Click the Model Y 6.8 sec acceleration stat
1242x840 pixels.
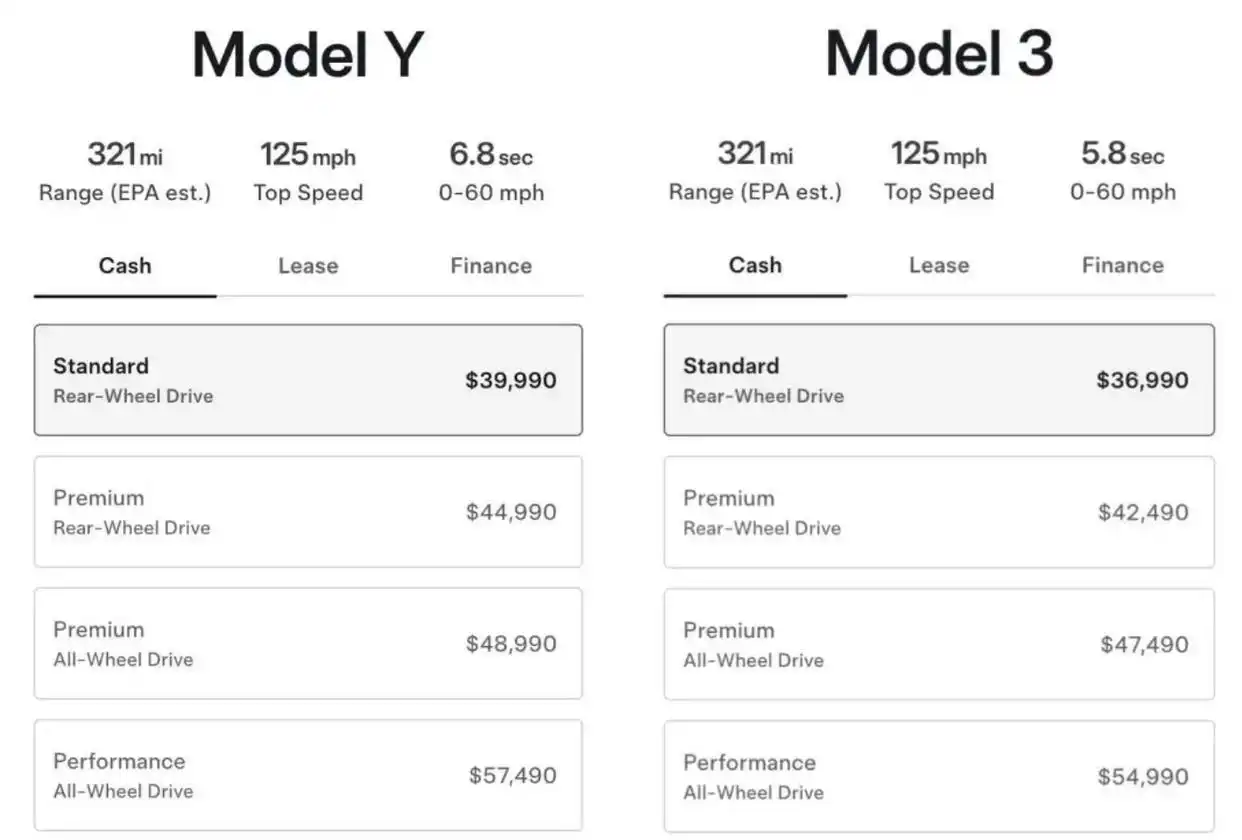coord(491,171)
